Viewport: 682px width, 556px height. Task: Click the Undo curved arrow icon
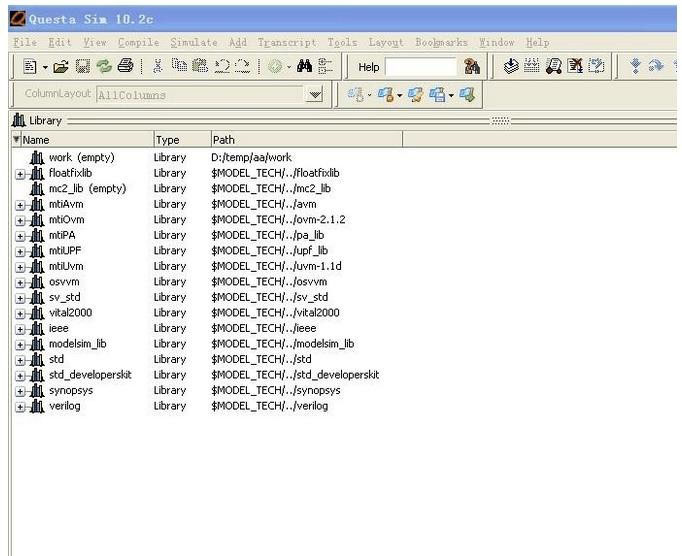click(x=221, y=66)
